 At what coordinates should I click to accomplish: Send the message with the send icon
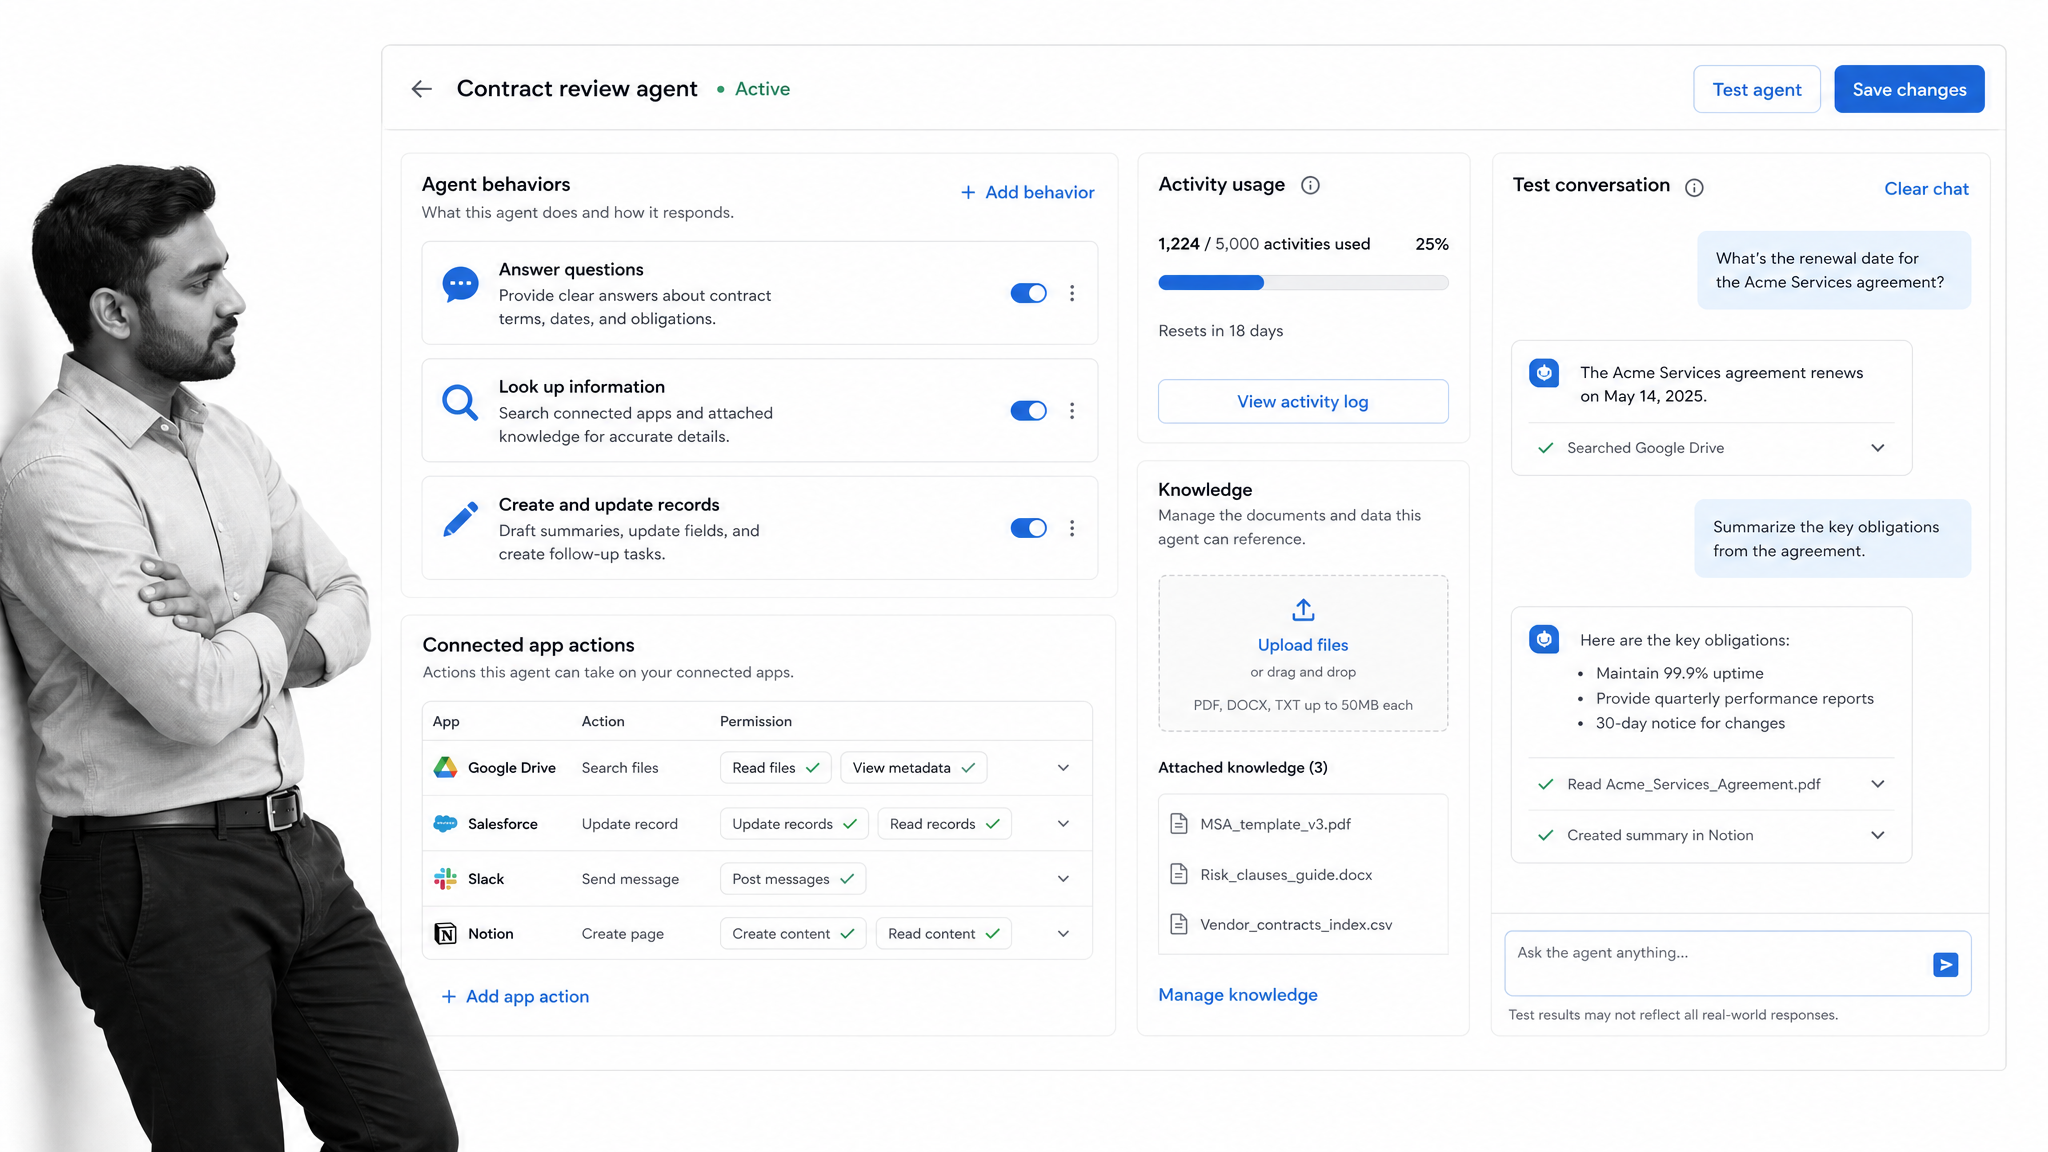(x=1945, y=965)
